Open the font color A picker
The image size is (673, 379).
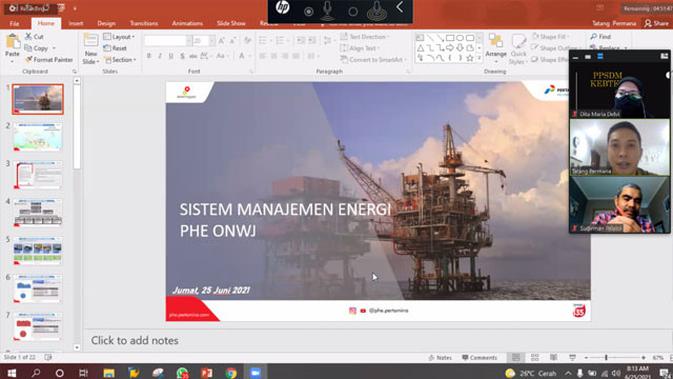(243, 56)
